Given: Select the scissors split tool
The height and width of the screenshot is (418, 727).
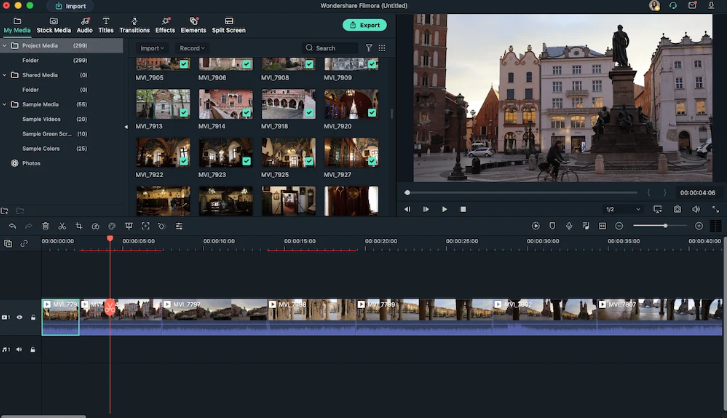Looking at the screenshot, I should pyautogui.click(x=62, y=226).
